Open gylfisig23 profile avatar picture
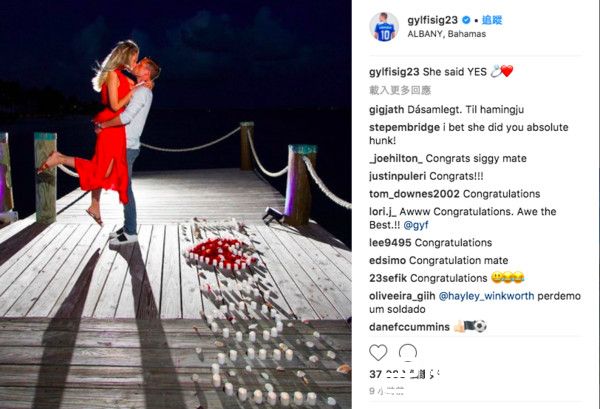 (384, 26)
